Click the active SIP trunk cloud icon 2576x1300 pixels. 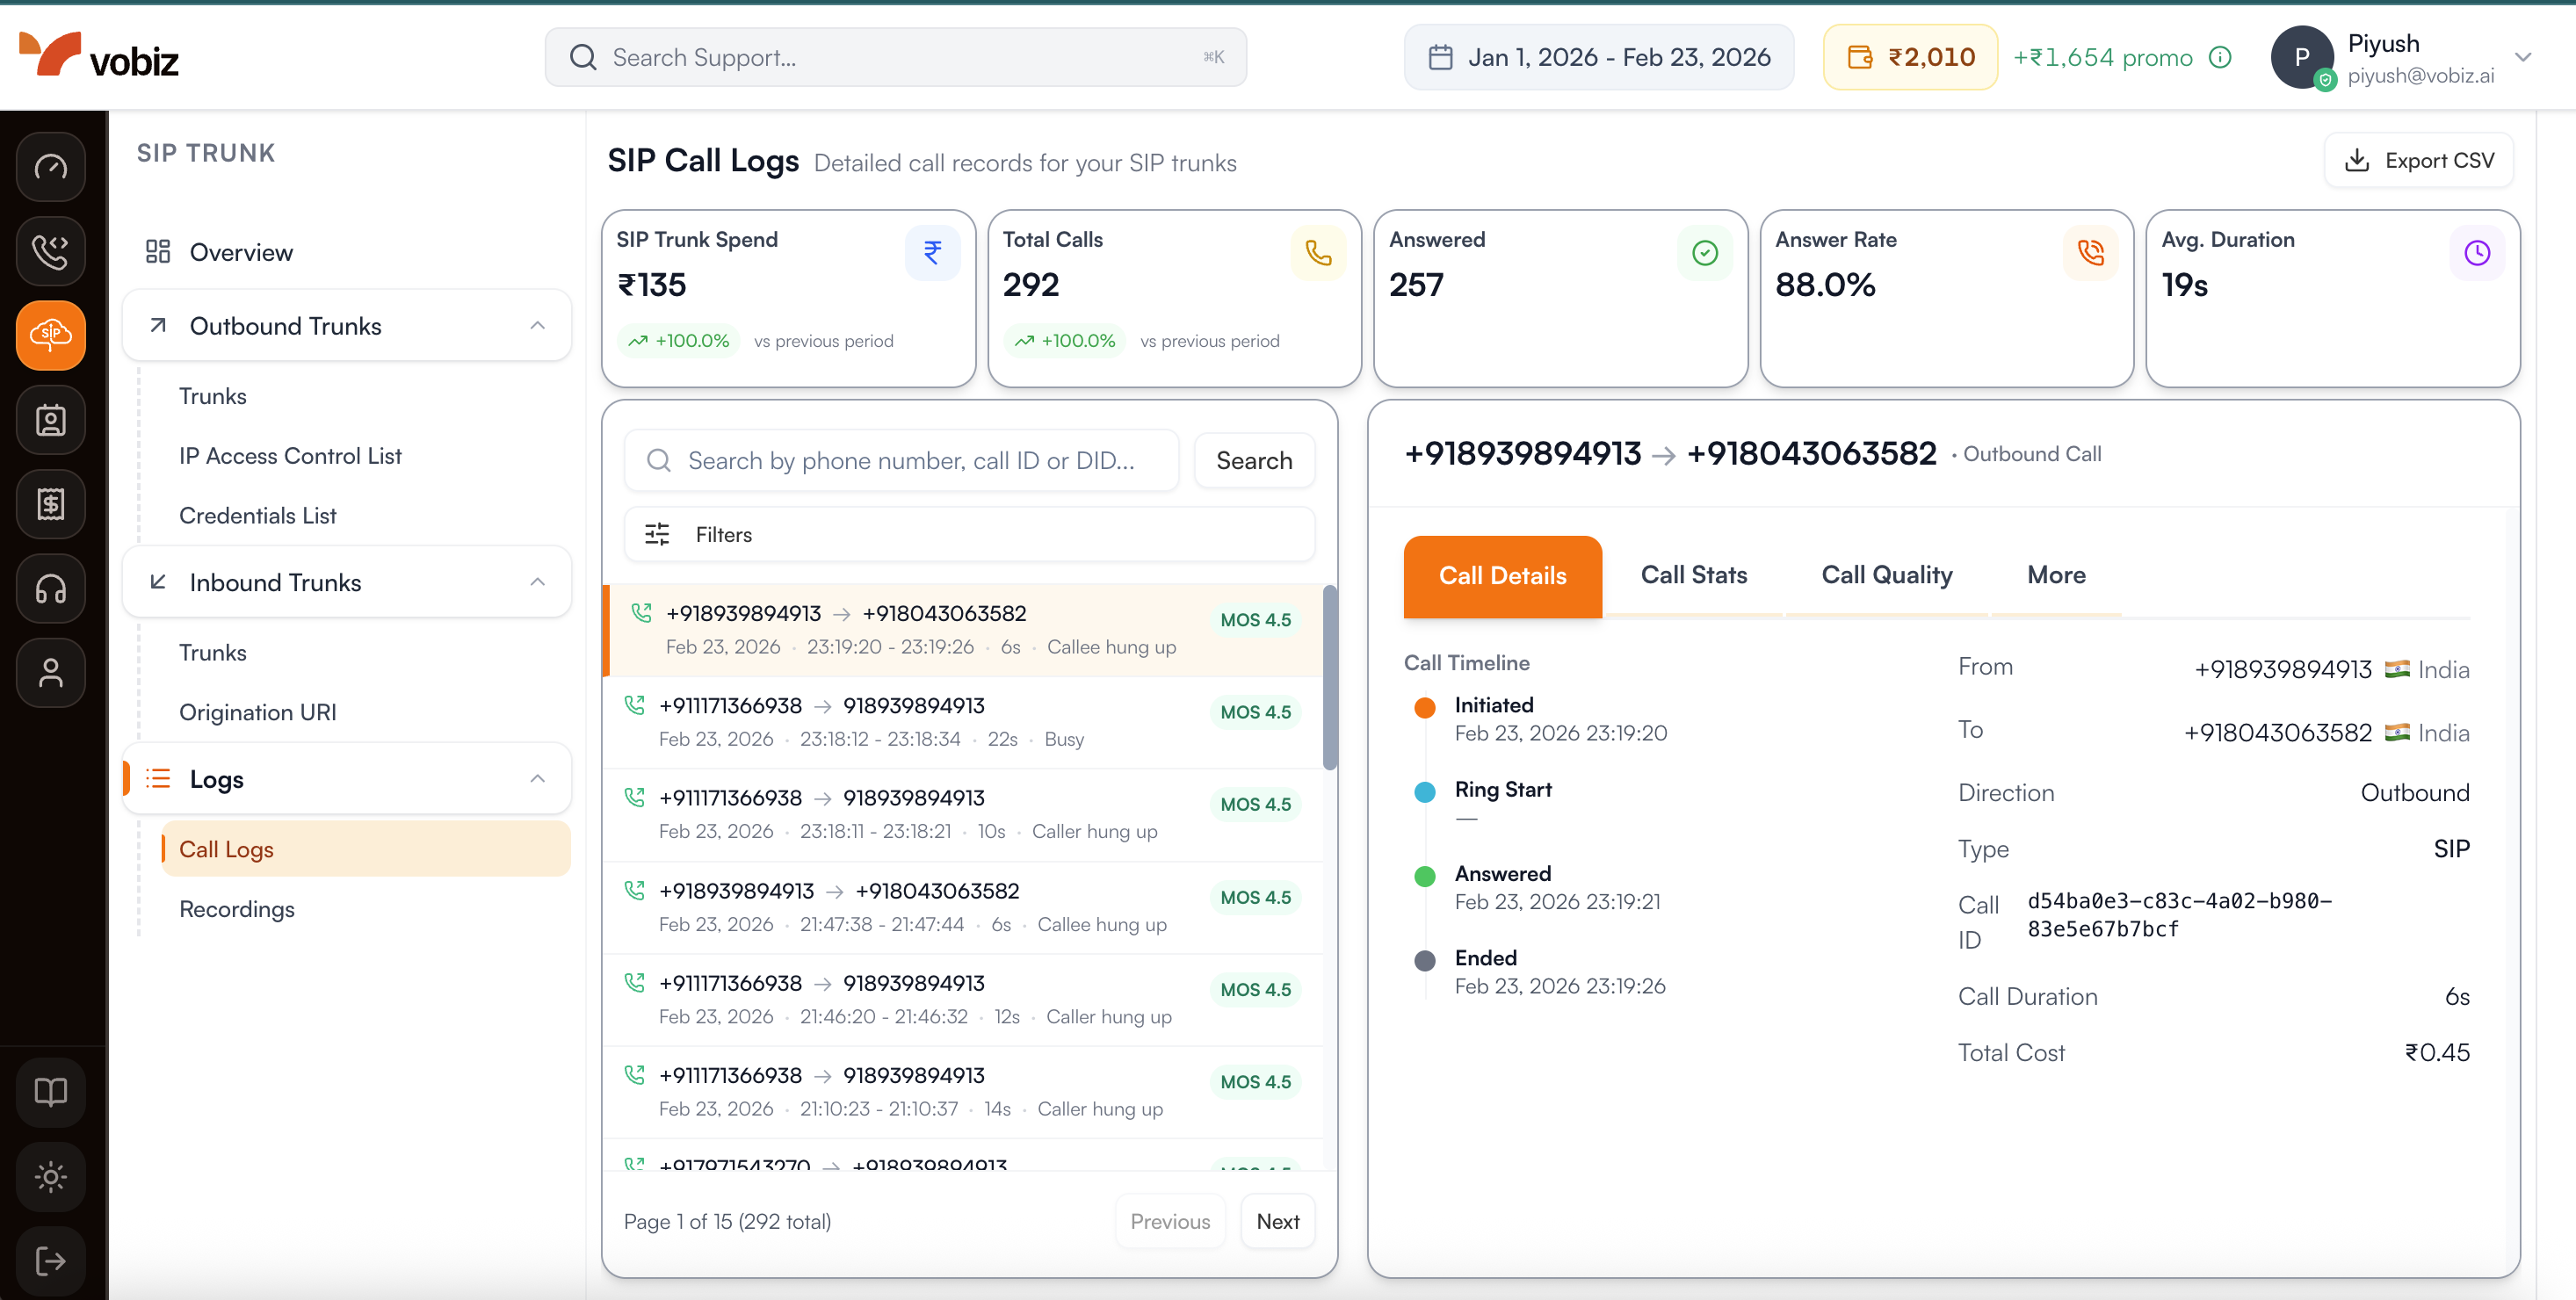coord(50,336)
